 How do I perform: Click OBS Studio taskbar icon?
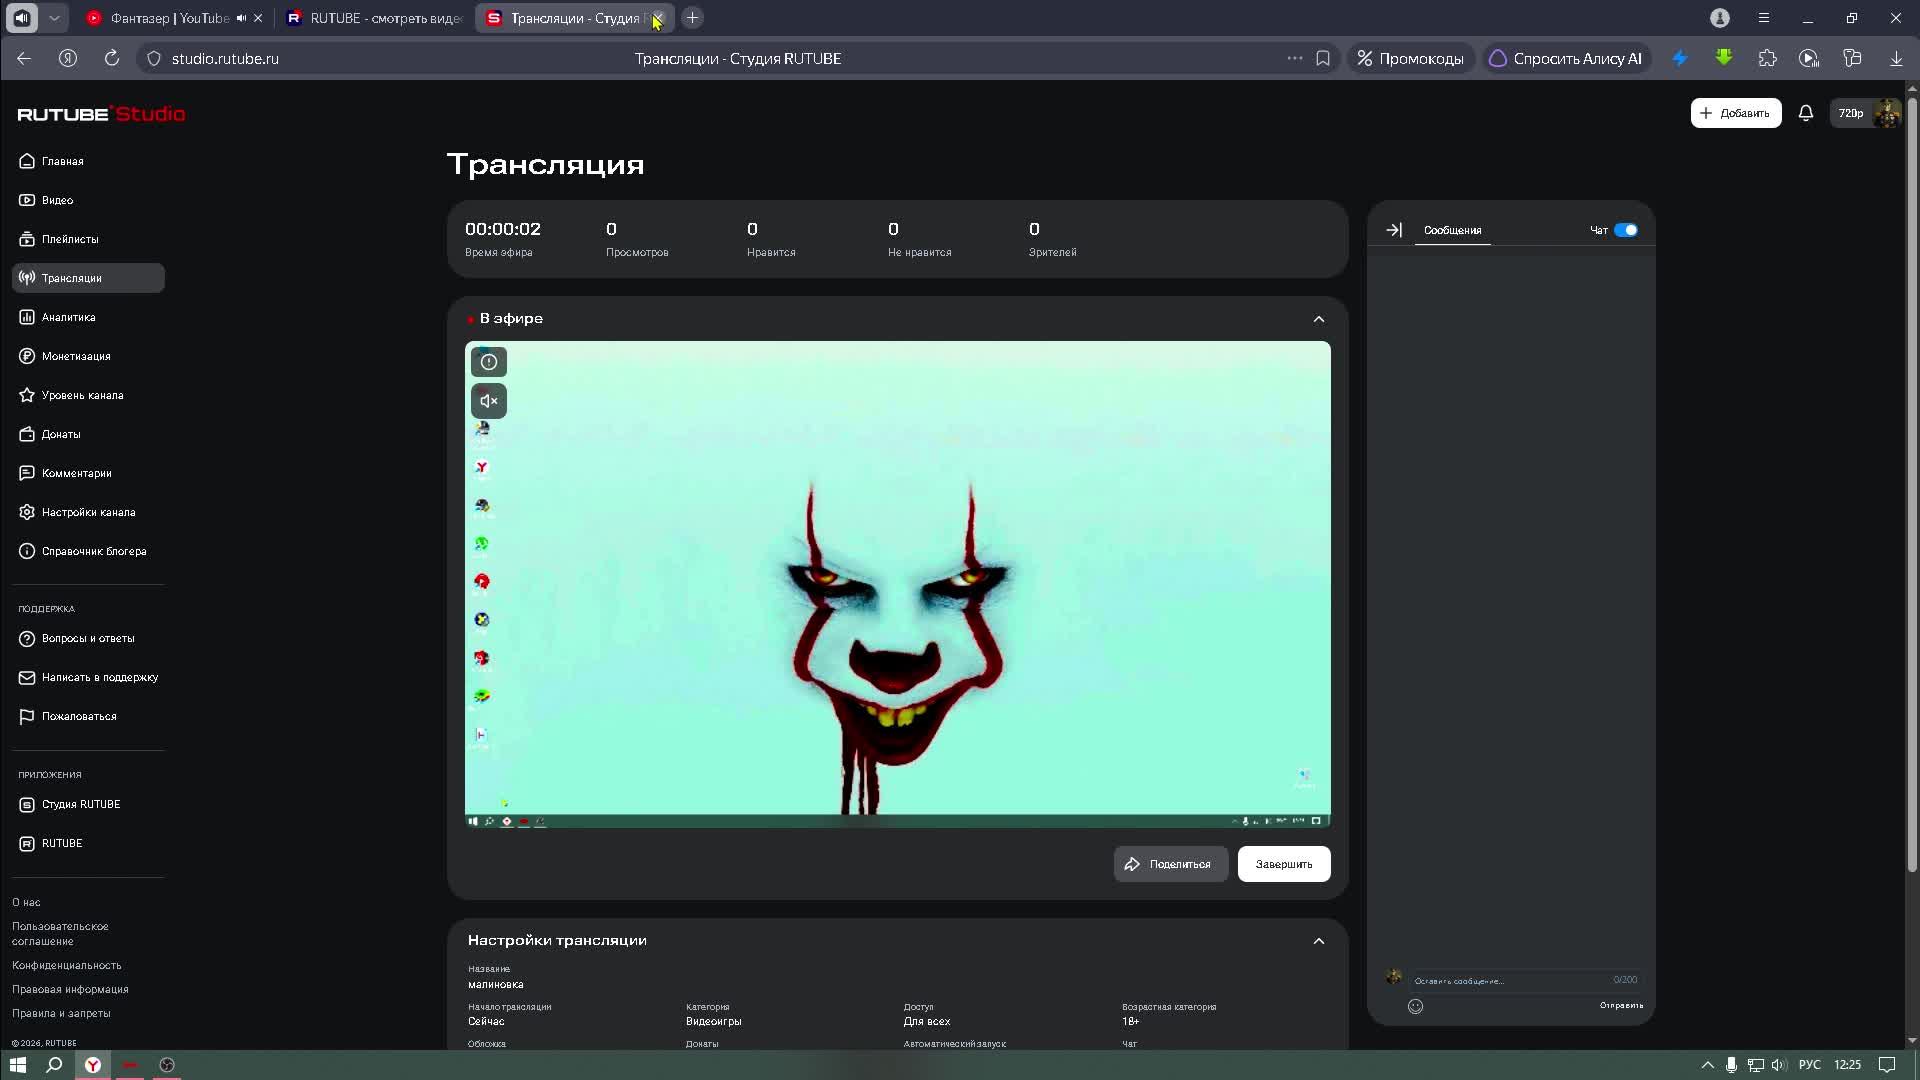point(167,1065)
